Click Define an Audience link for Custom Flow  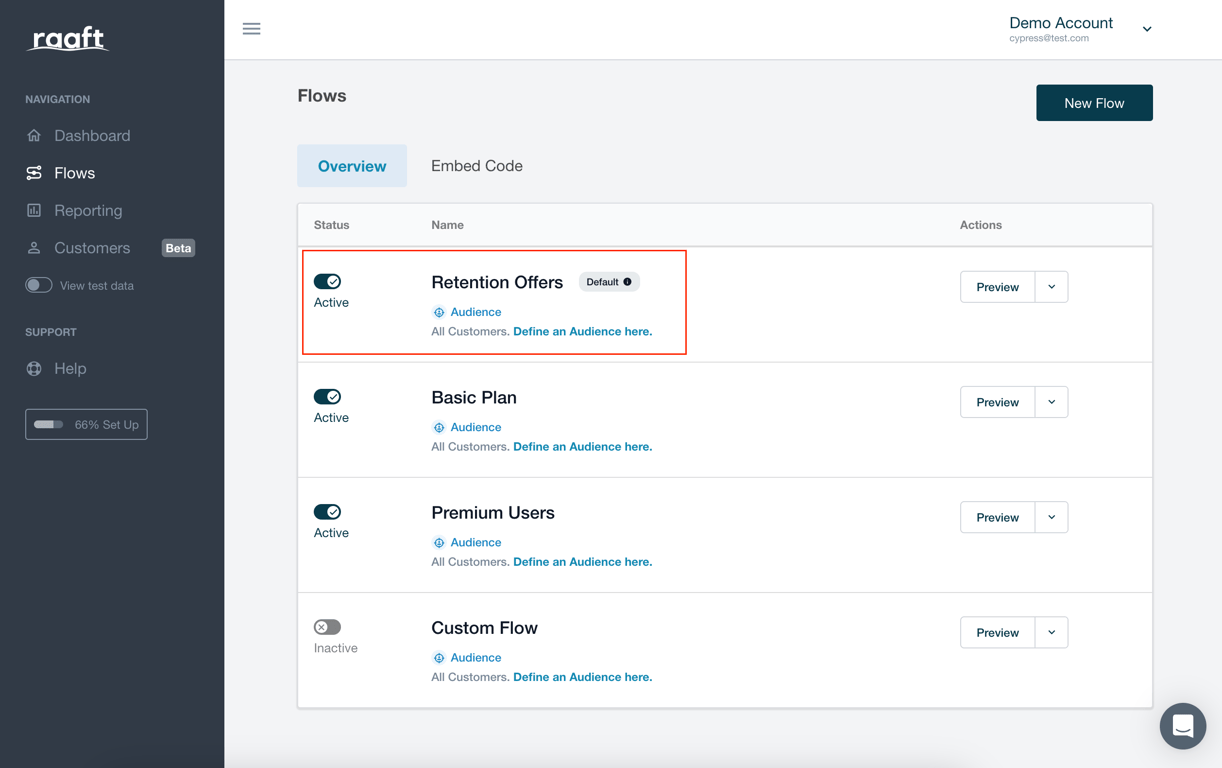coord(582,677)
